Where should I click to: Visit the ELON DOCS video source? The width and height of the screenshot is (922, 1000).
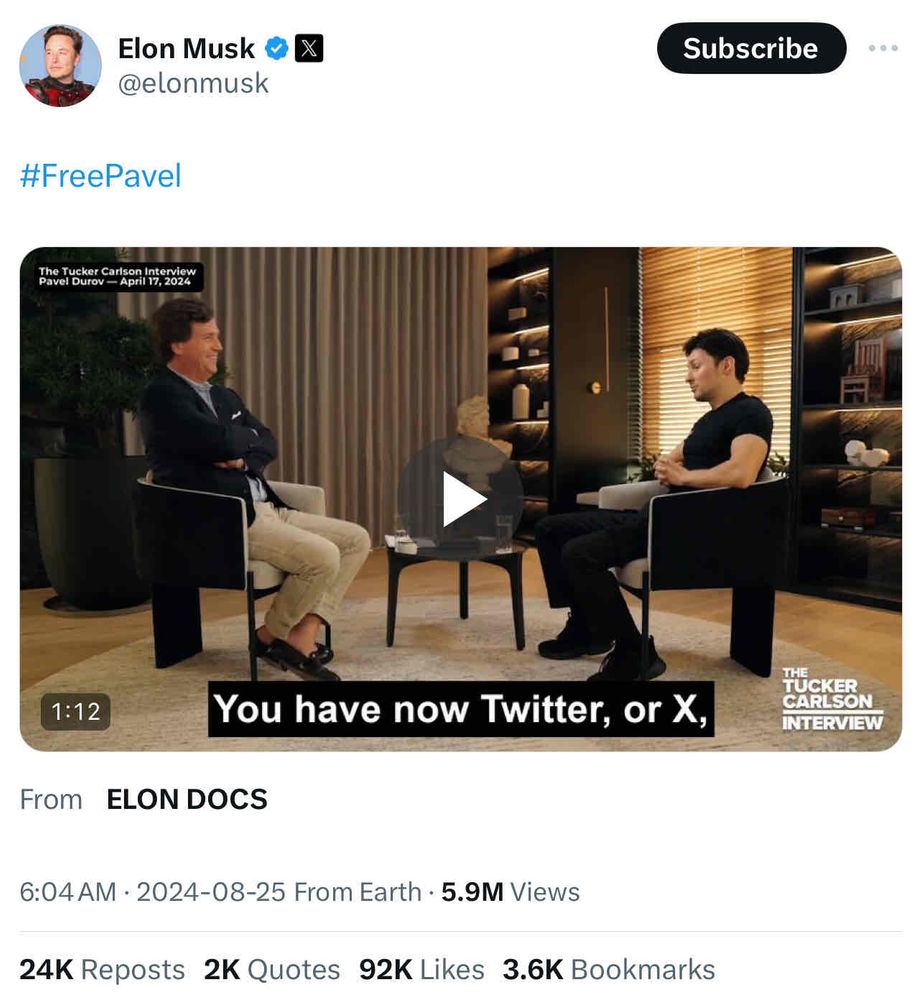point(187,799)
